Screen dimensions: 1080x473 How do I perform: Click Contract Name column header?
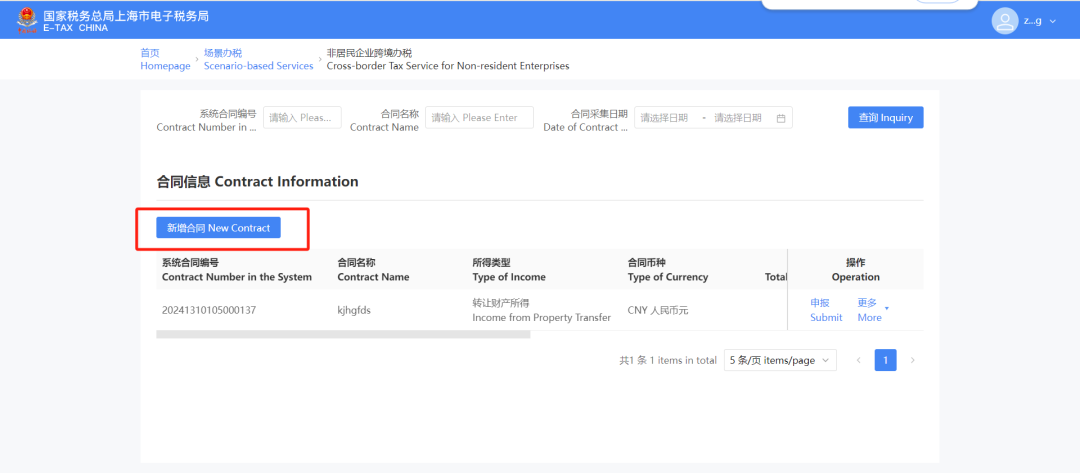click(373, 270)
